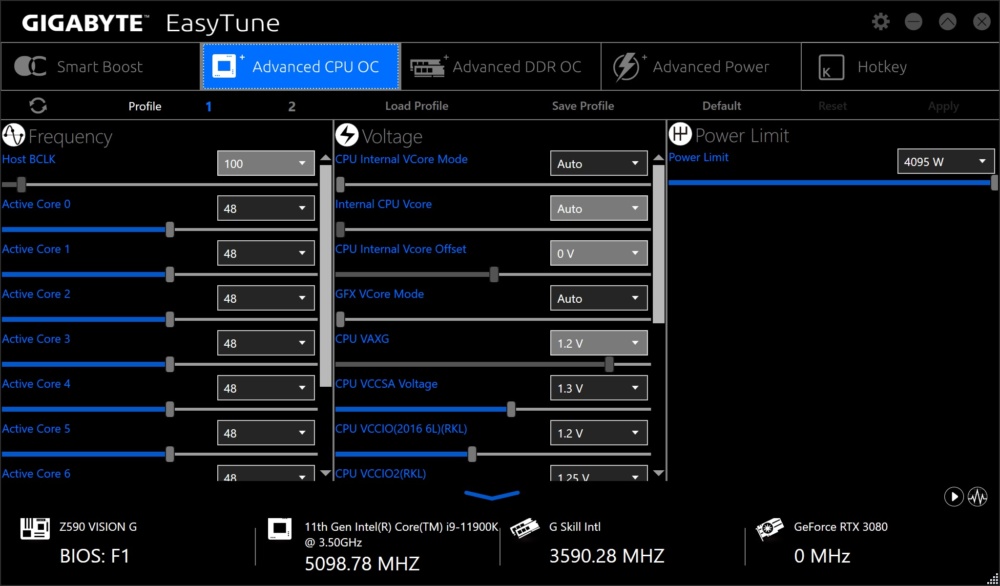Click the GIGABYTE logo
The width and height of the screenshot is (1000, 586).
pos(84,24)
